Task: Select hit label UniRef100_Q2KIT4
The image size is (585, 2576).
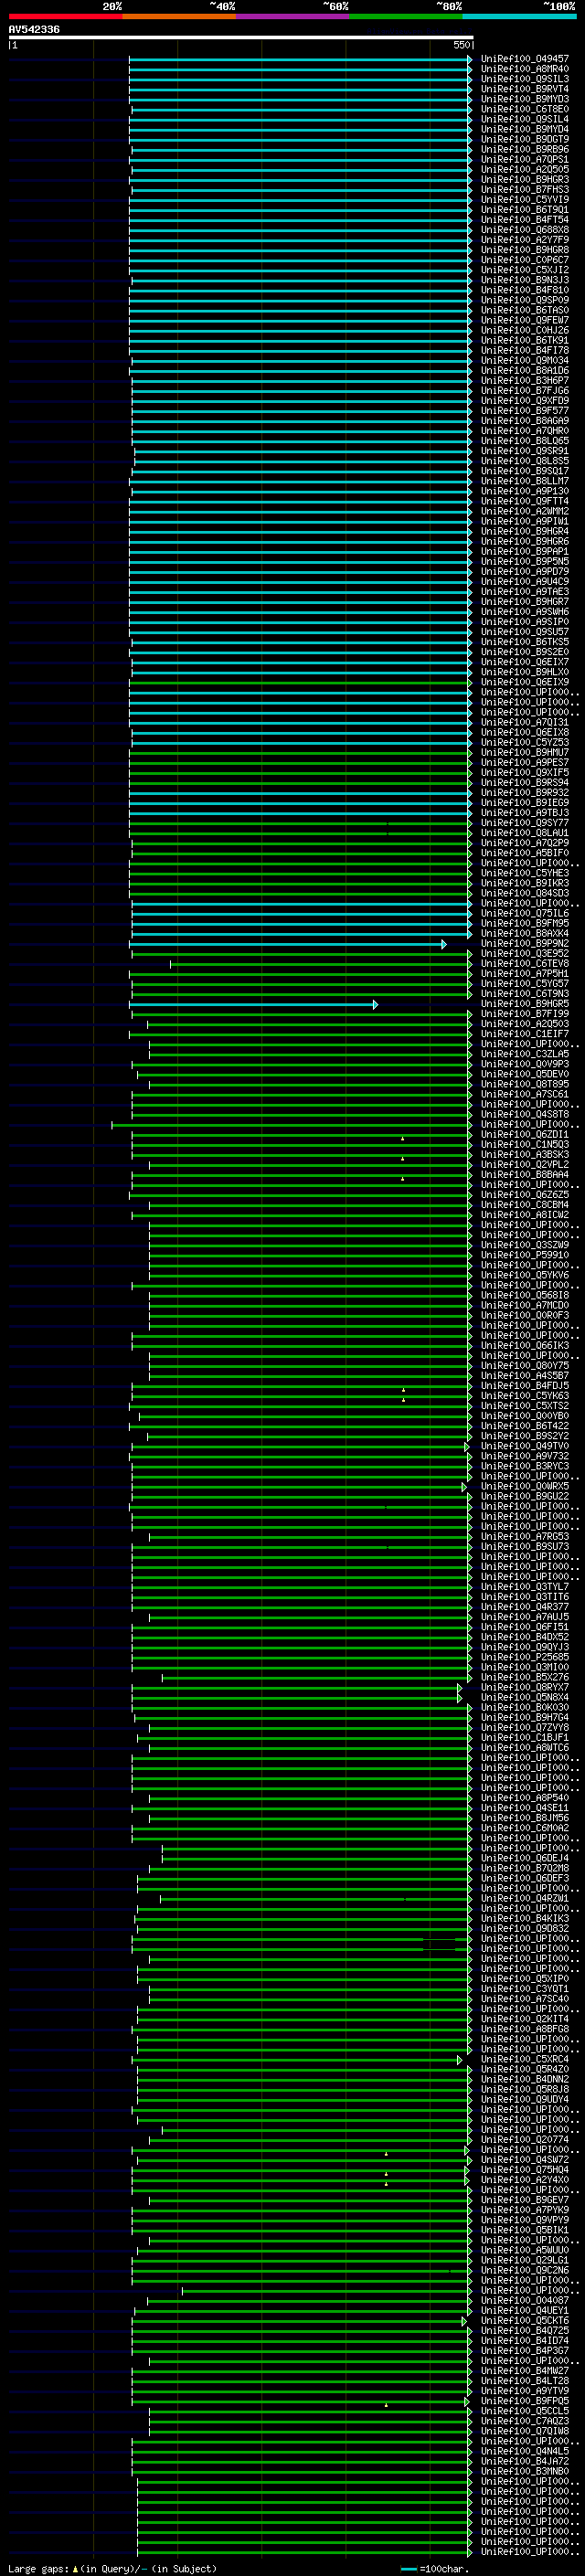Action: point(525,2019)
